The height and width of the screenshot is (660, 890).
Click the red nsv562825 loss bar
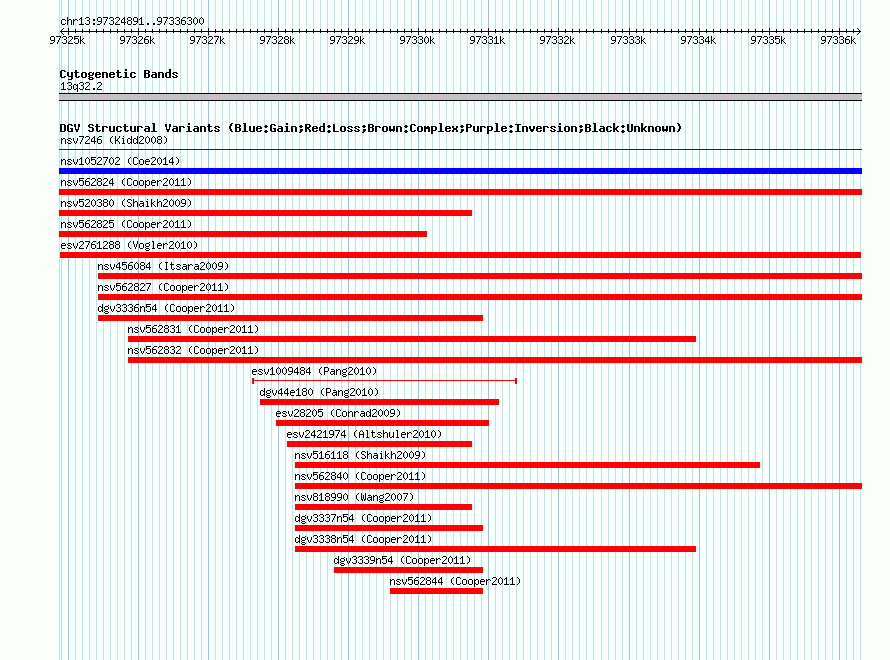(x=243, y=234)
